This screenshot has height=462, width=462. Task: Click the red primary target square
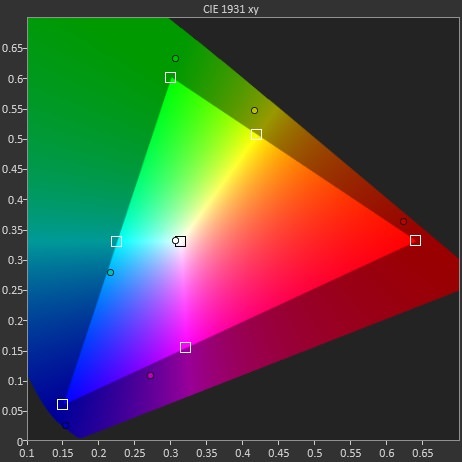click(415, 240)
